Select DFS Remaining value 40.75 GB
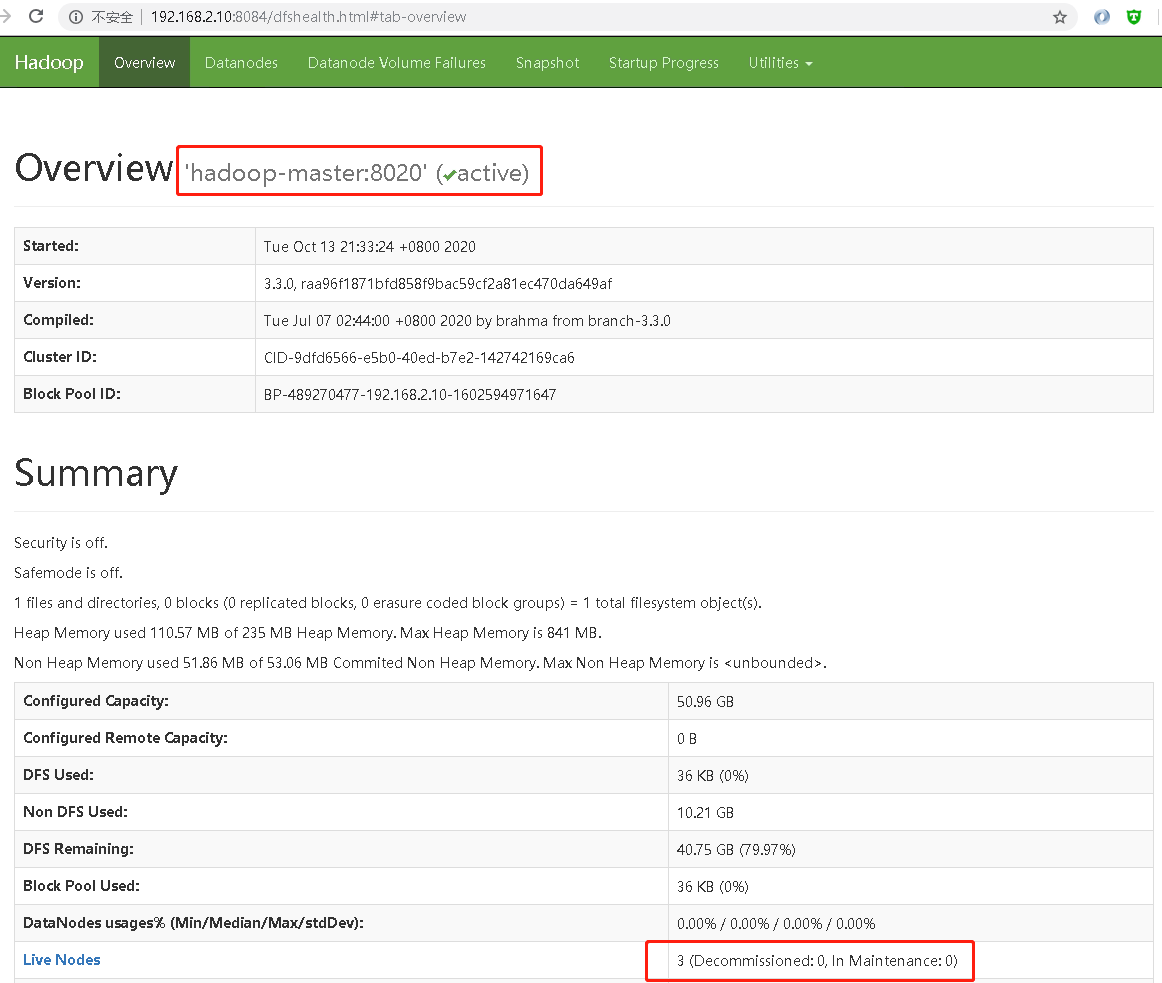Viewport: 1162px width, 983px height. click(x=736, y=850)
